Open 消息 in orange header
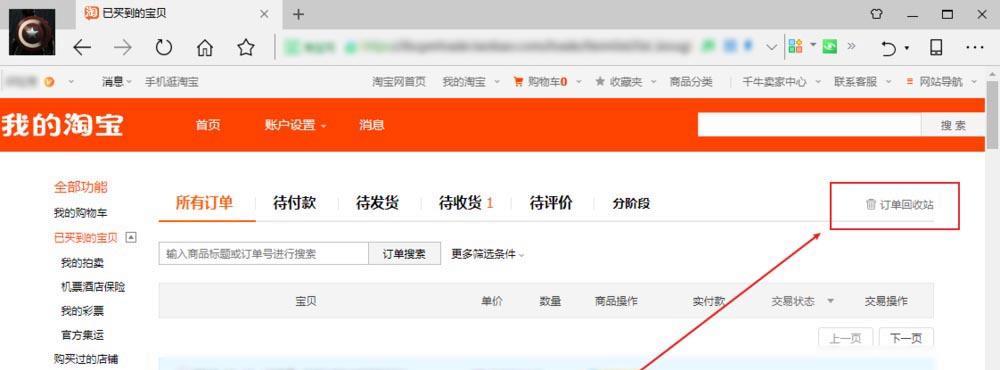 pos(372,125)
